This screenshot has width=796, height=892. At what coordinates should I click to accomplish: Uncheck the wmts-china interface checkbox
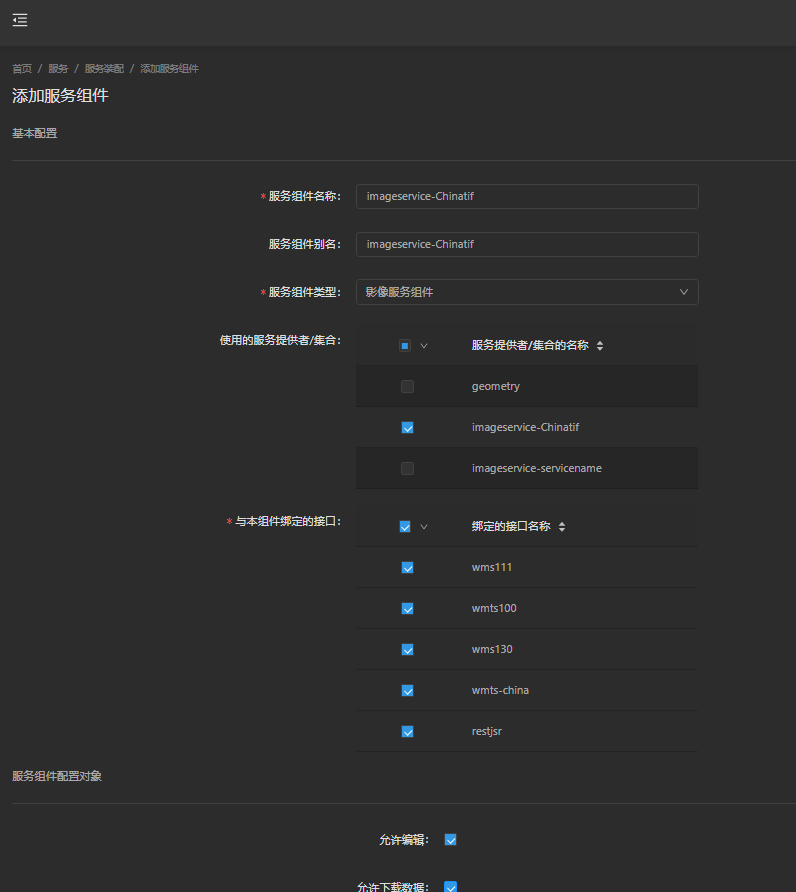407,691
